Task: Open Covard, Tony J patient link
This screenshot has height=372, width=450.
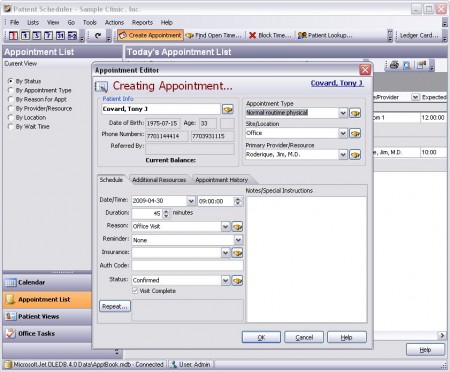Action: pyautogui.click(x=337, y=83)
